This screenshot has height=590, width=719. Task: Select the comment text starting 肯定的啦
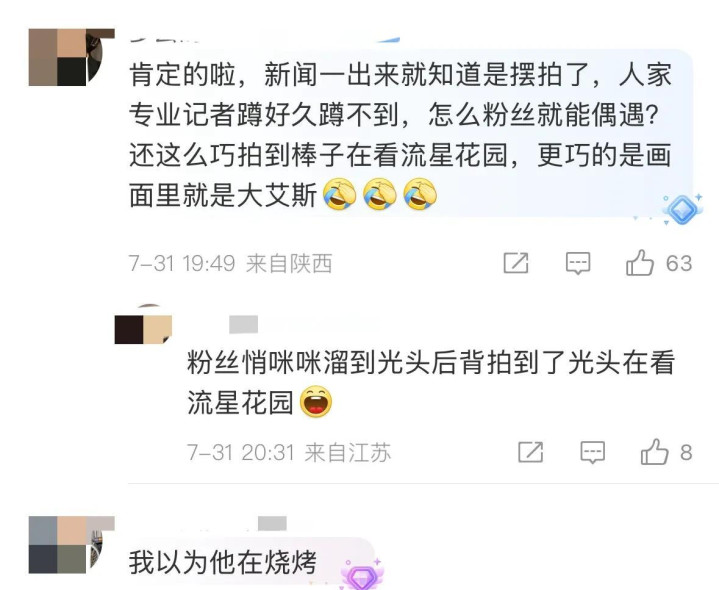[400, 135]
